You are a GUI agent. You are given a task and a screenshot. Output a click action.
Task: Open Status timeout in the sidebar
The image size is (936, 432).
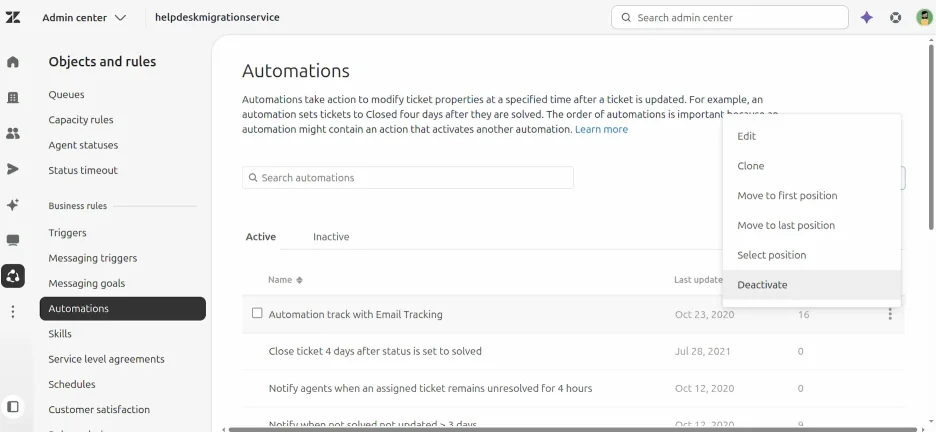pyautogui.click(x=83, y=170)
